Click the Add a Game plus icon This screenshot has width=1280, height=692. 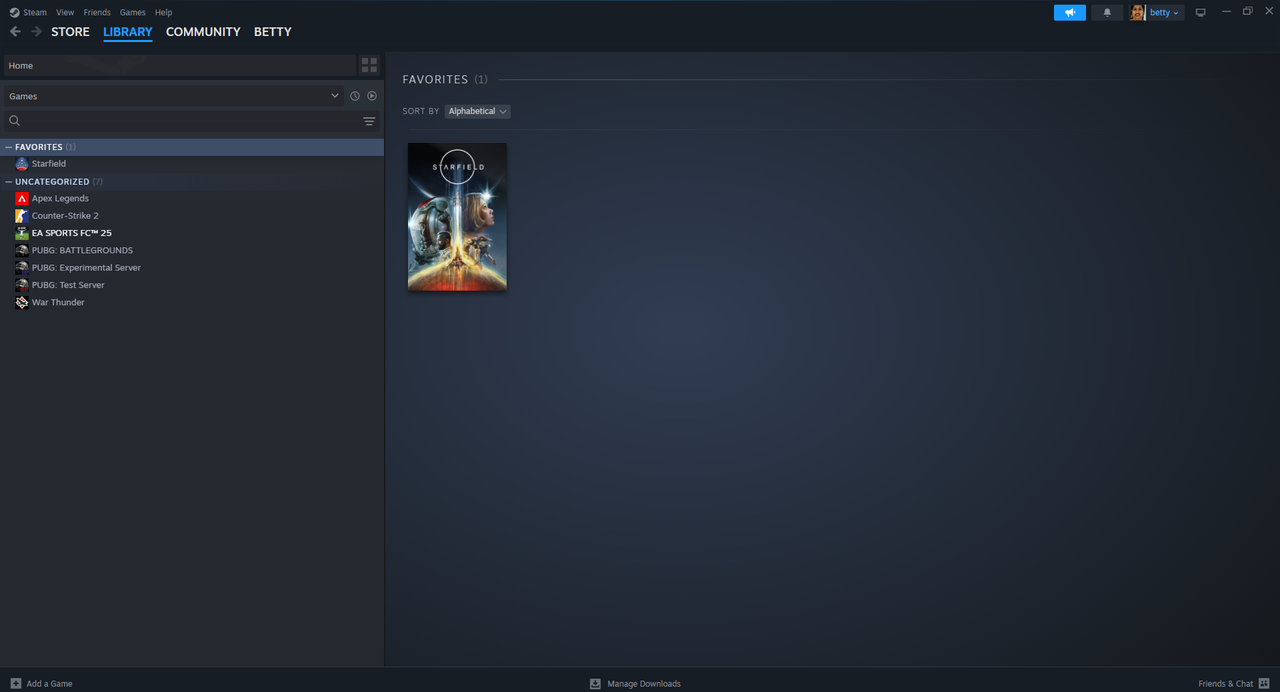[16, 684]
